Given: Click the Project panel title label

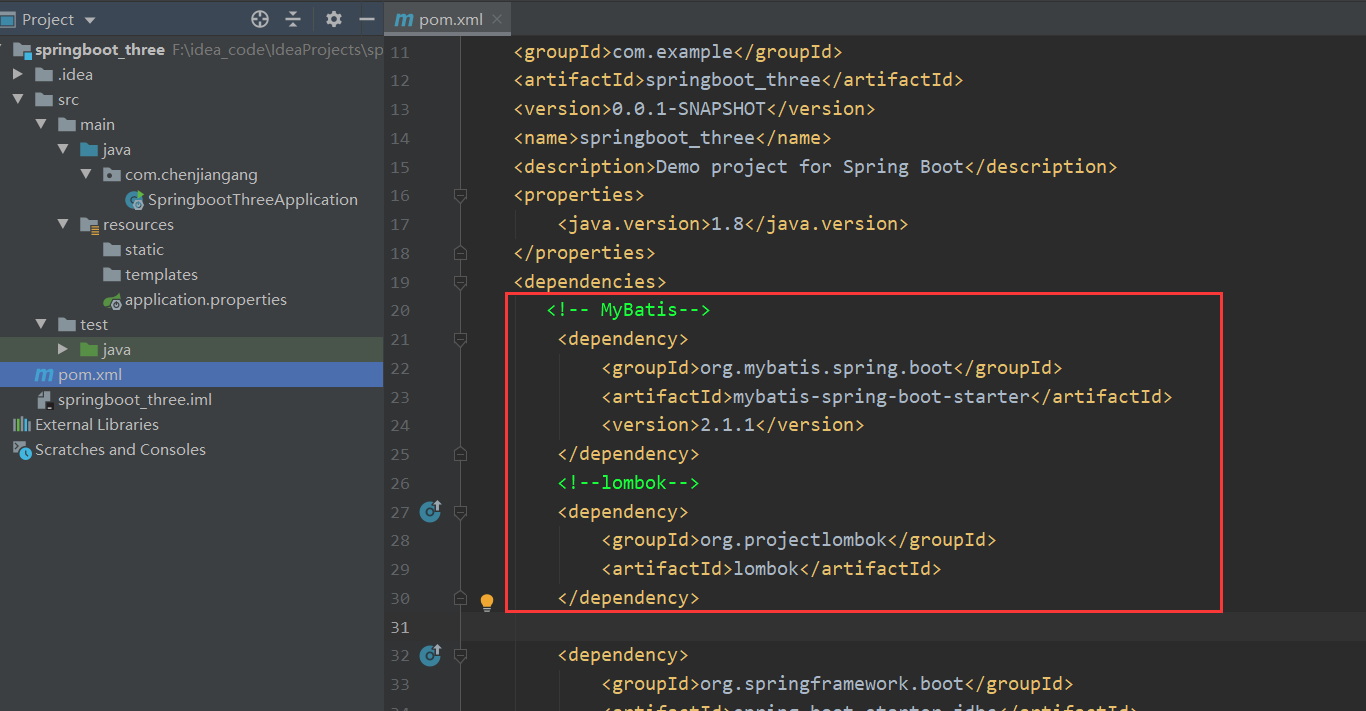Looking at the screenshot, I should [48, 20].
